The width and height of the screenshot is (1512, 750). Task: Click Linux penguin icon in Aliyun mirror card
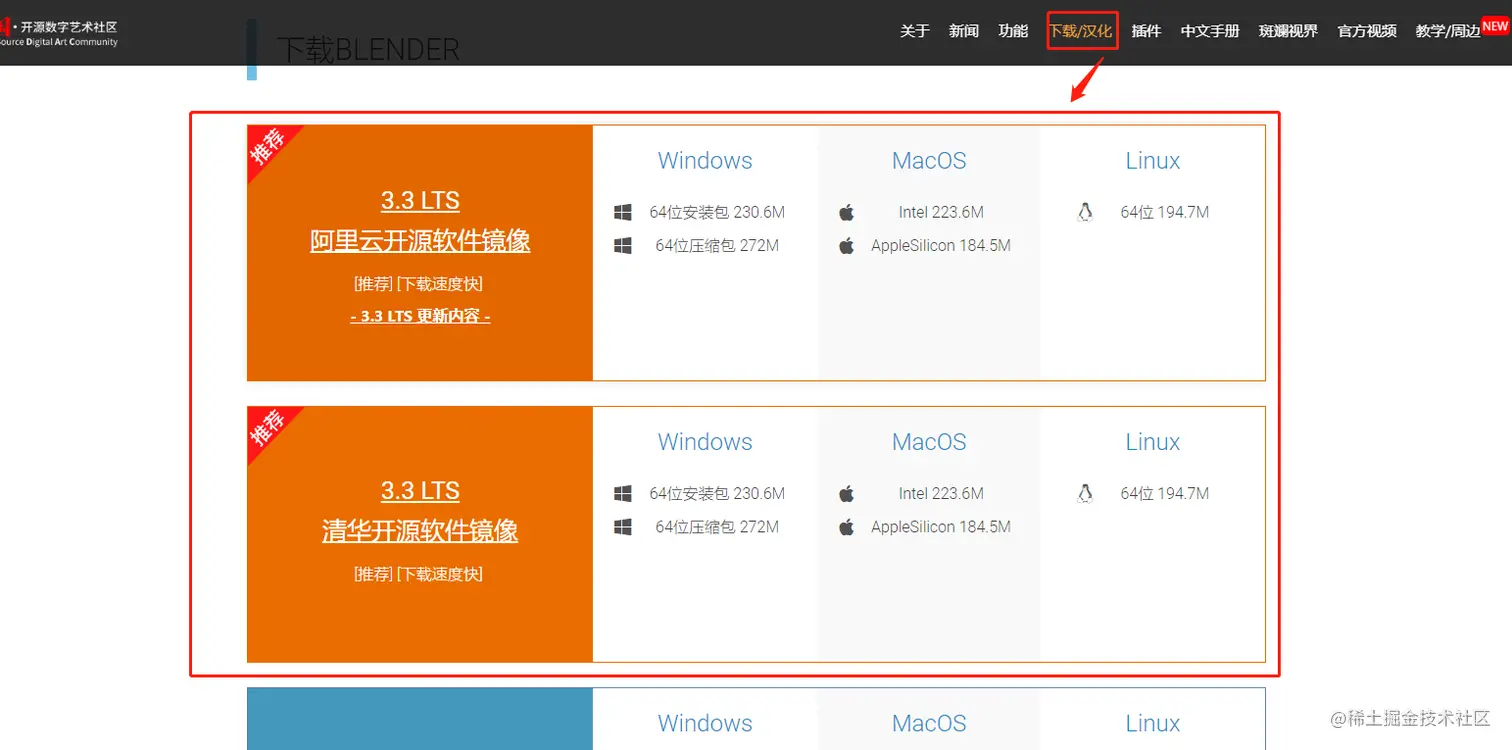tap(1085, 212)
